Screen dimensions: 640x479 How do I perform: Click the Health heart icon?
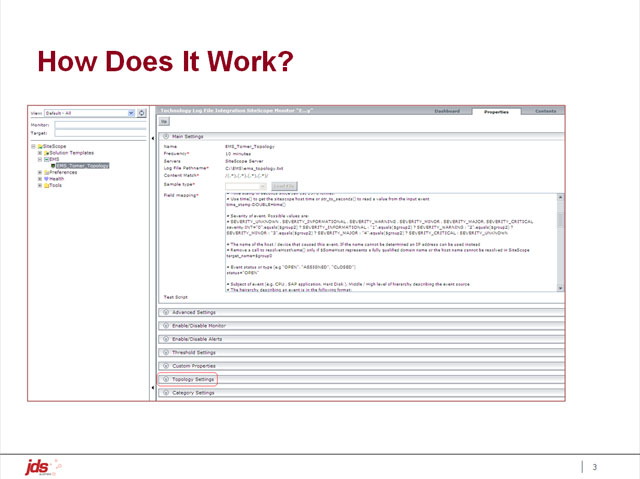[x=47, y=179]
